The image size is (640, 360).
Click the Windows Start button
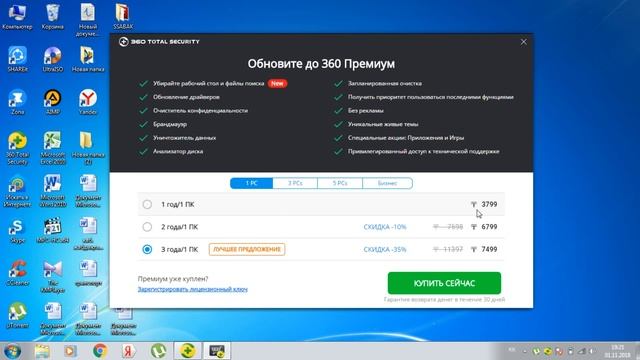pyautogui.click(x=12, y=351)
